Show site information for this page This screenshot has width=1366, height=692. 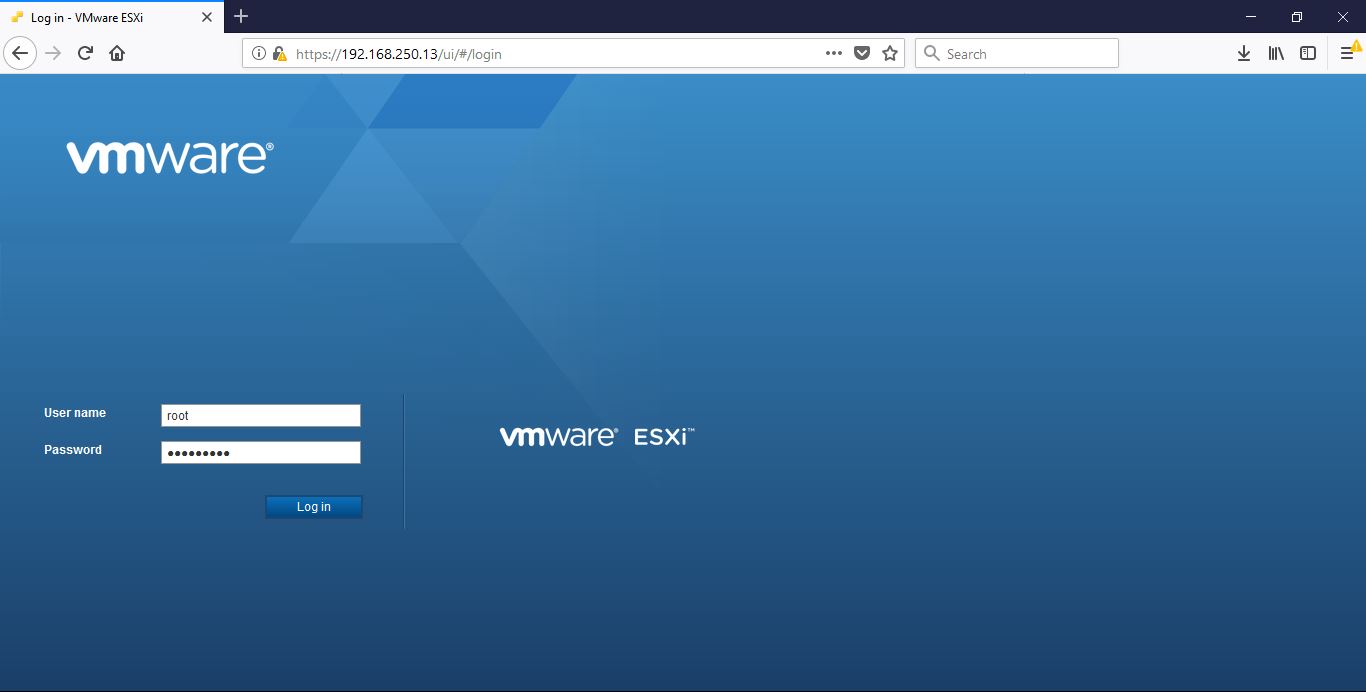[258, 54]
